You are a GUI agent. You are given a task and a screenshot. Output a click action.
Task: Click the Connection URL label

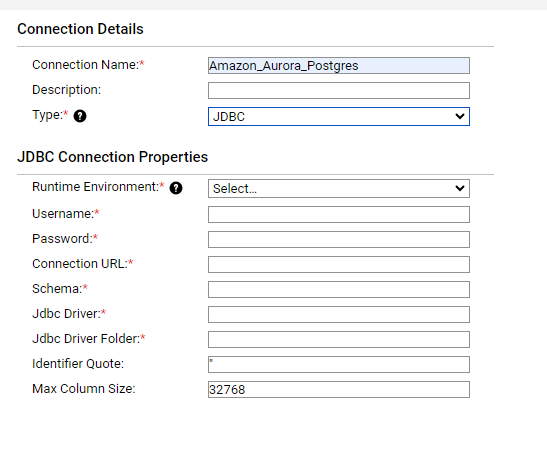coord(82,264)
